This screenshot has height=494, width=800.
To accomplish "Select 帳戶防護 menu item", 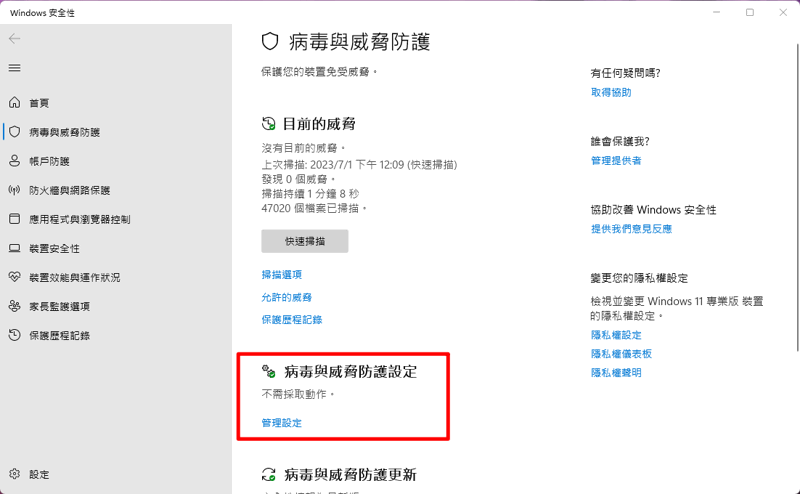I will point(49,161).
